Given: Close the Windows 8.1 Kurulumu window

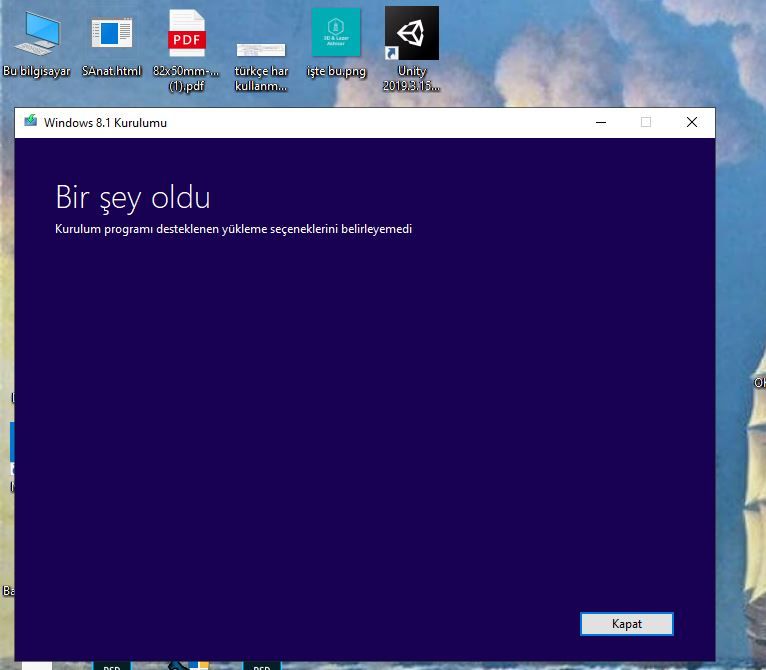Looking at the screenshot, I should 692,122.
